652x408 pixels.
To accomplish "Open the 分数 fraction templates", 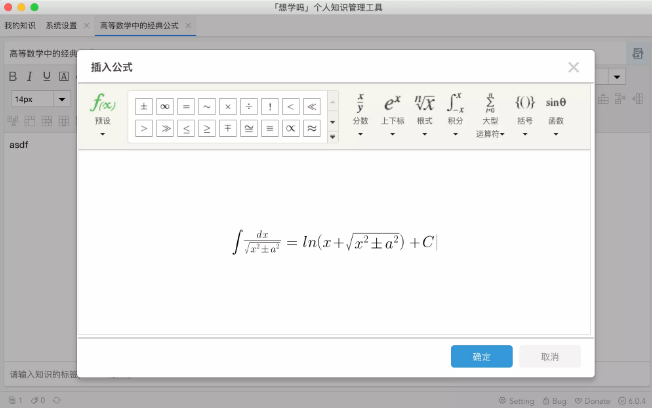I will (361, 114).
